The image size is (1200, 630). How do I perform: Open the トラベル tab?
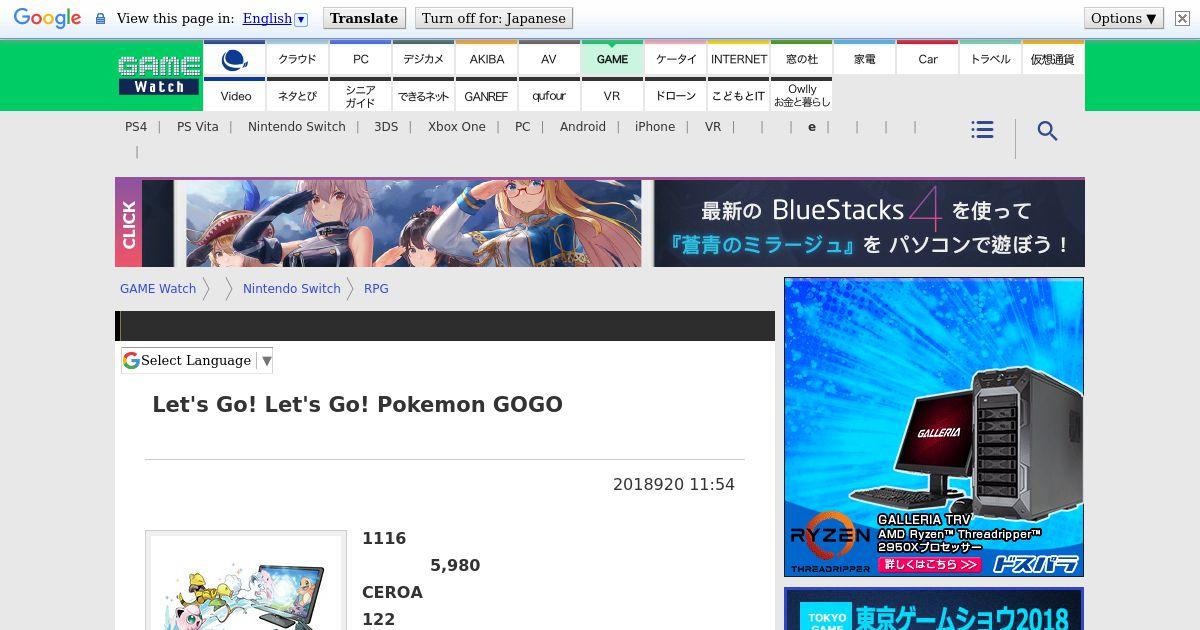(x=990, y=60)
